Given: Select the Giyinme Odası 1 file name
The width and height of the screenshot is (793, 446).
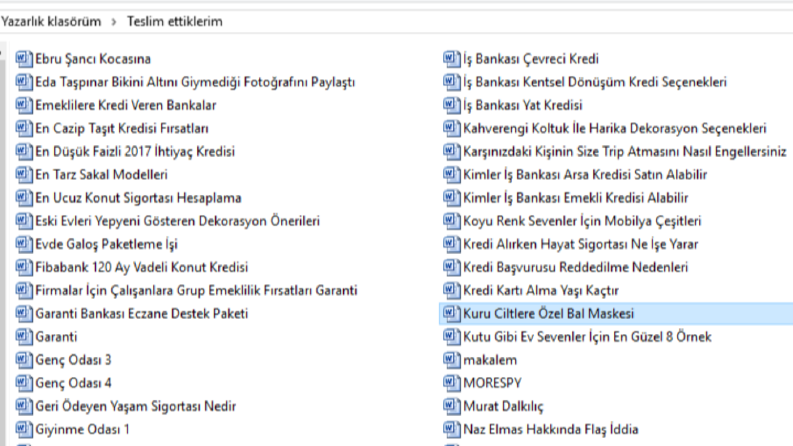Looking at the screenshot, I should 82,429.
